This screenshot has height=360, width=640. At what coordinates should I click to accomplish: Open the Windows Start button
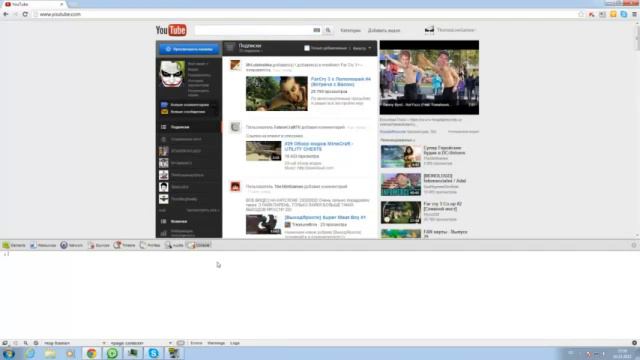point(9,353)
